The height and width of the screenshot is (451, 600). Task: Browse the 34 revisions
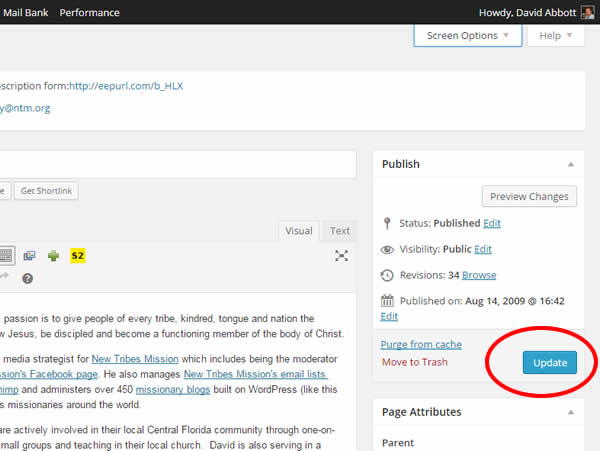tap(479, 275)
